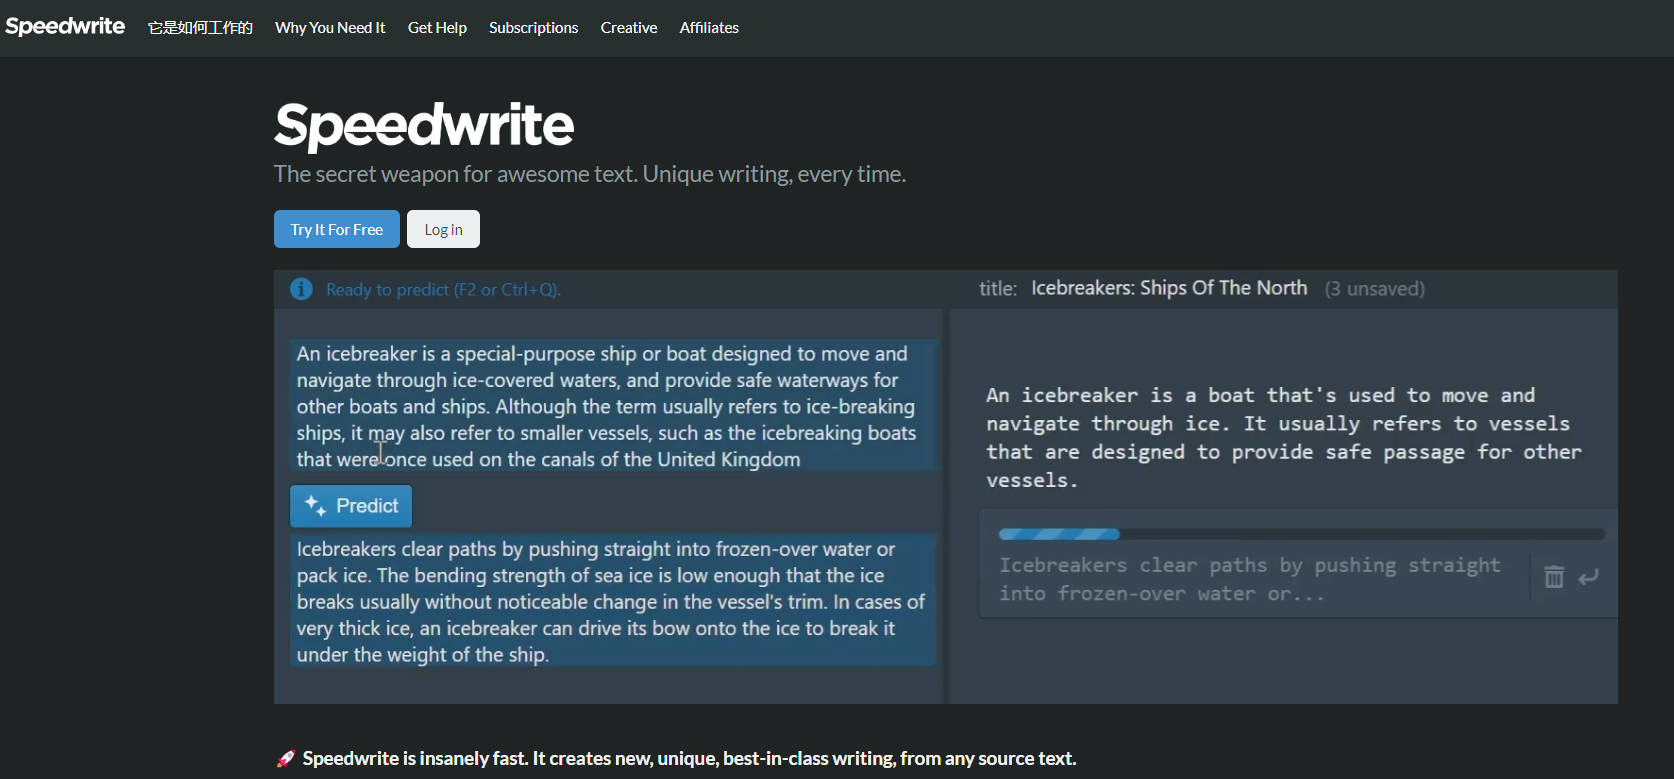Click the Predict button
Screen dimensions: 1674x779
pos(351,506)
